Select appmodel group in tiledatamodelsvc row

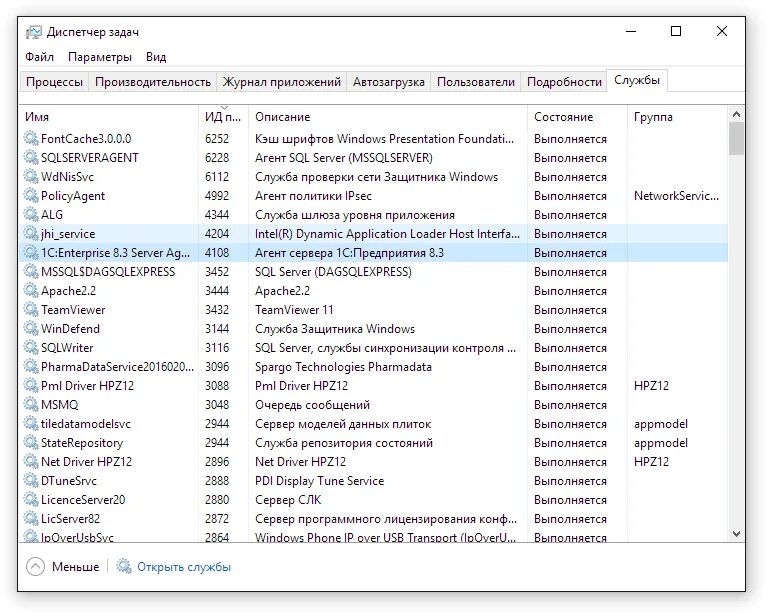coord(660,424)
